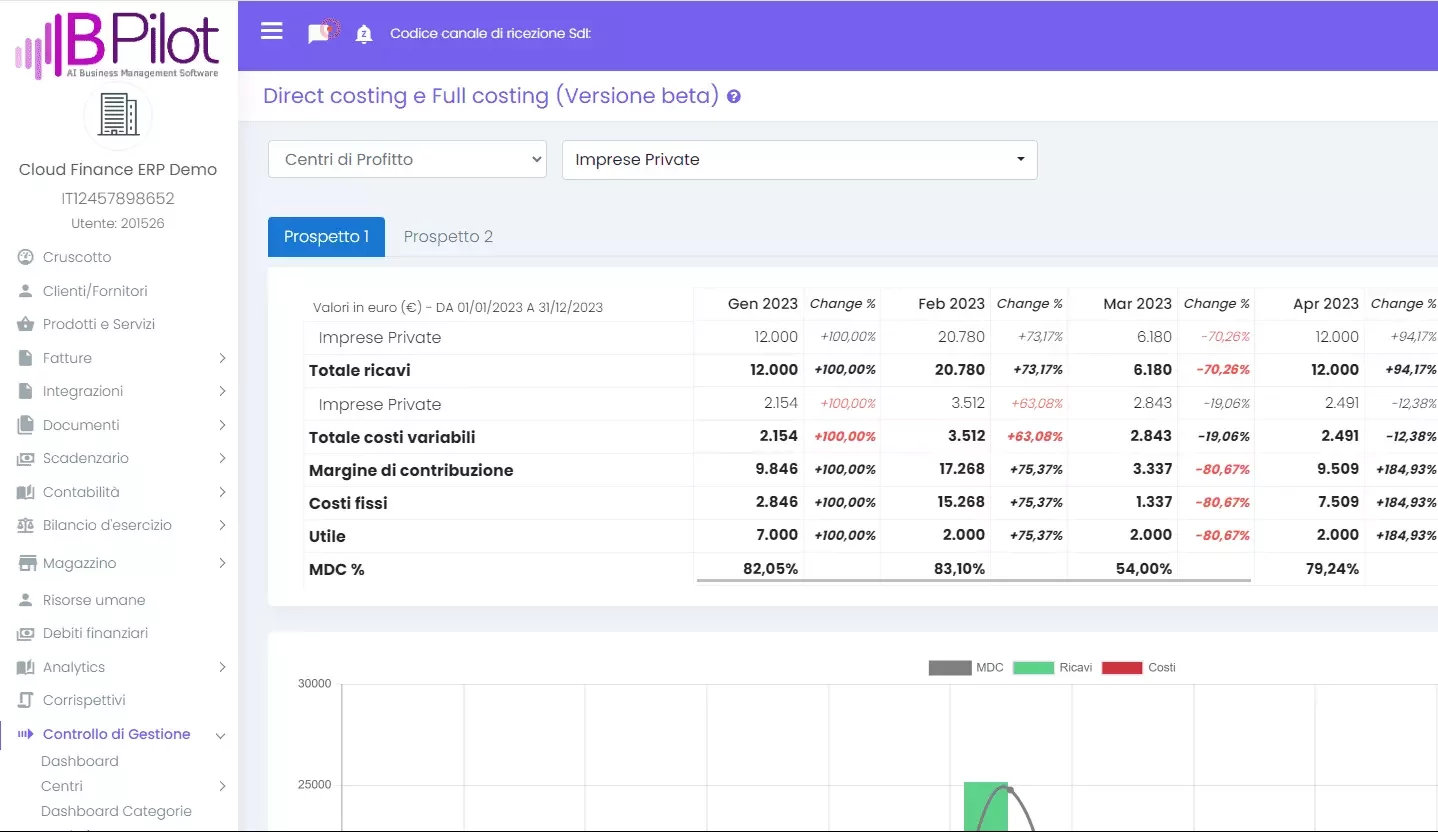Open Corrispettivi menu item
Screen dimensions: 1438x832
(x=84, y=700)
